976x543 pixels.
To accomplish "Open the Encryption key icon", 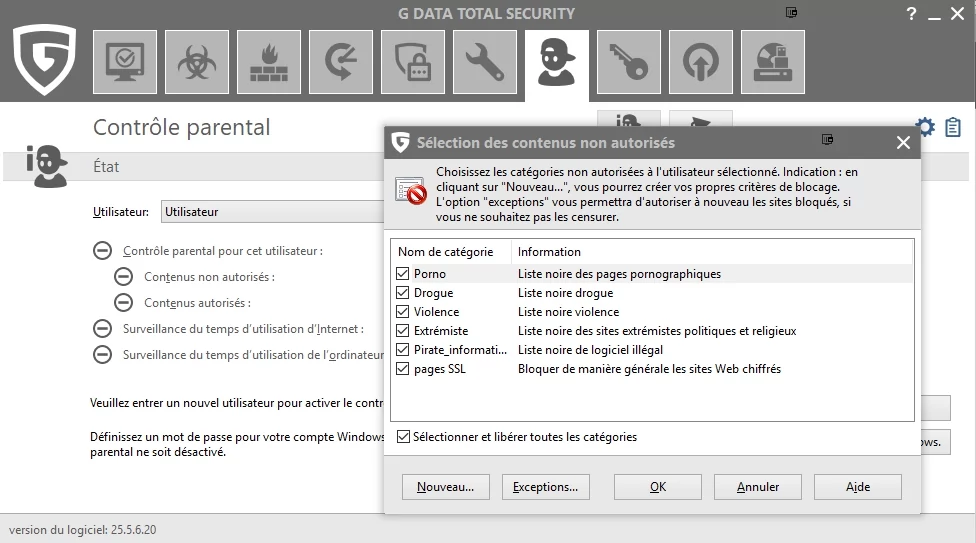I will point(629,62).
